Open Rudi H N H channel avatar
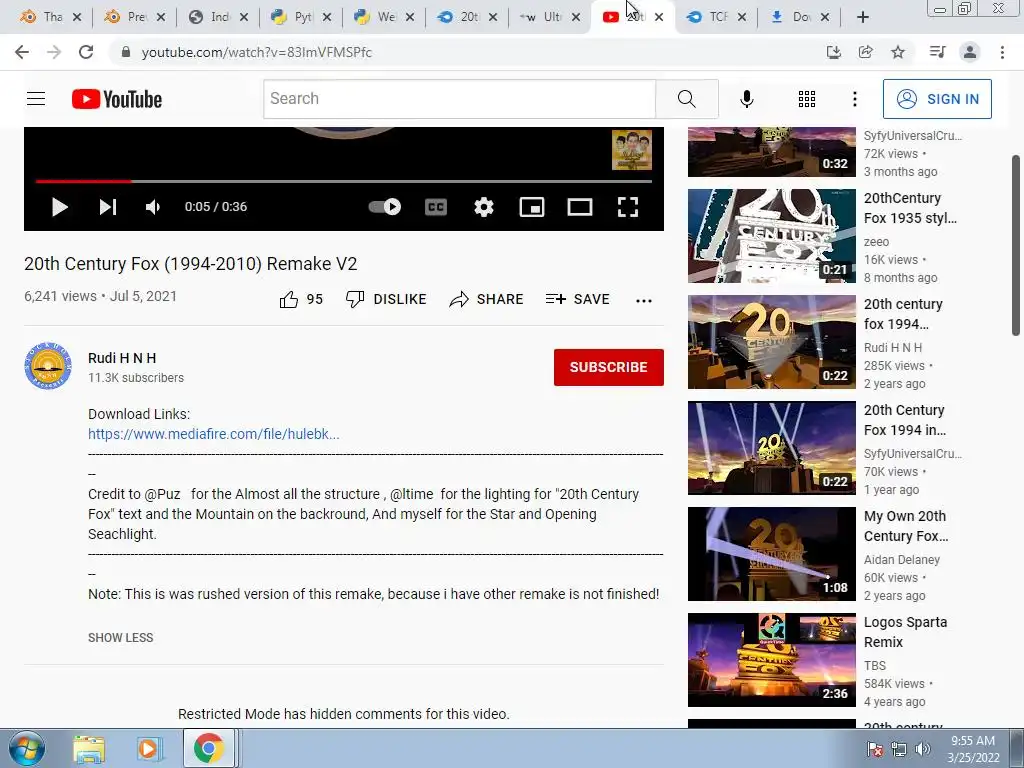This screenshot has width=1024, height=768. tap(48, 366)
